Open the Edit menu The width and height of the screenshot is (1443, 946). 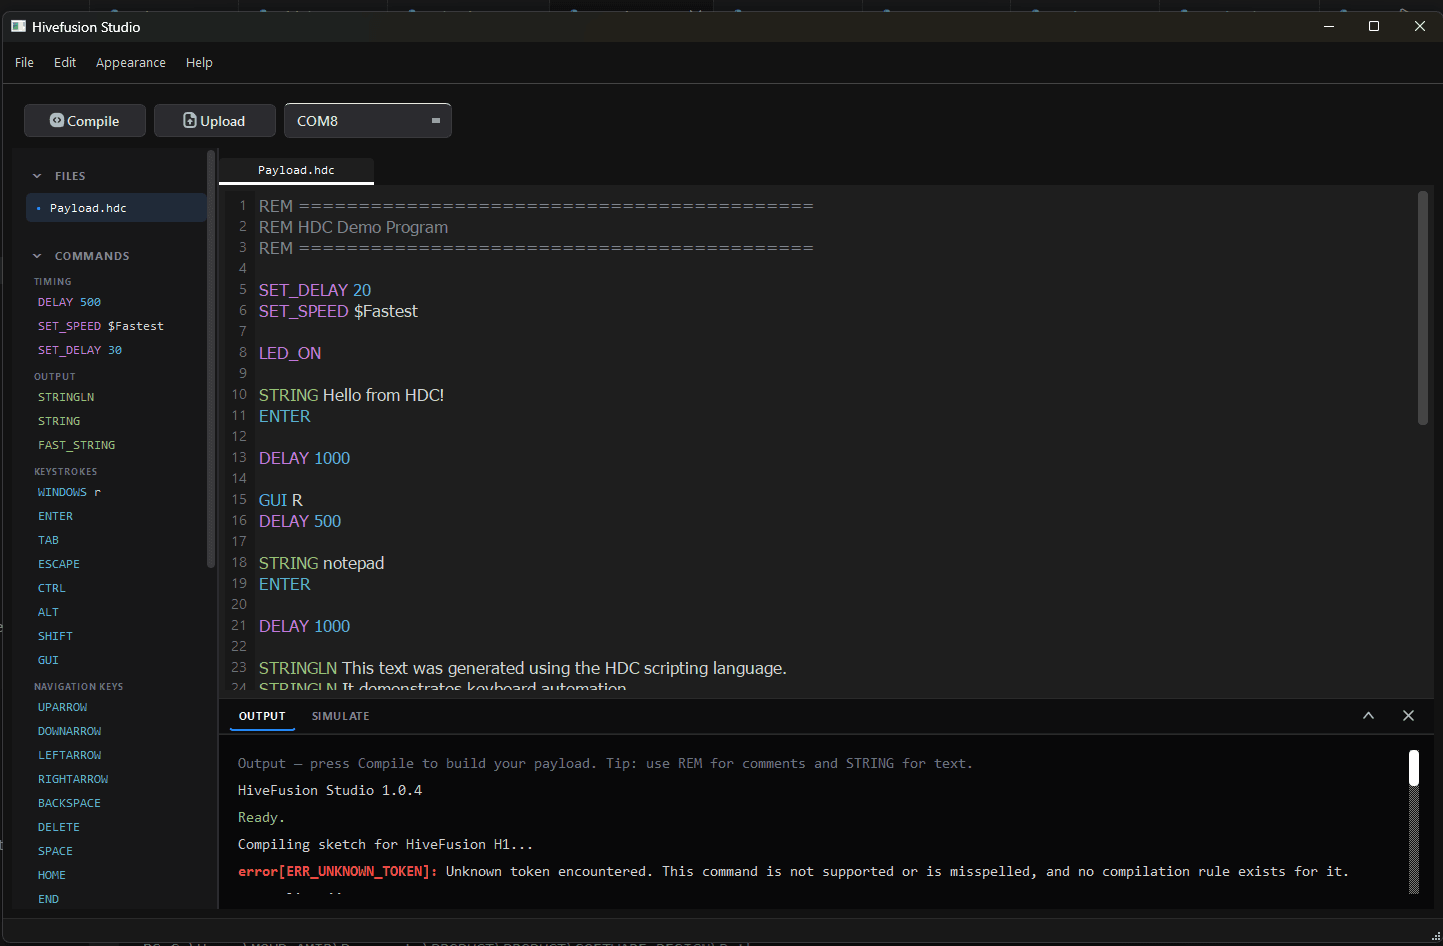click(65, 62)
